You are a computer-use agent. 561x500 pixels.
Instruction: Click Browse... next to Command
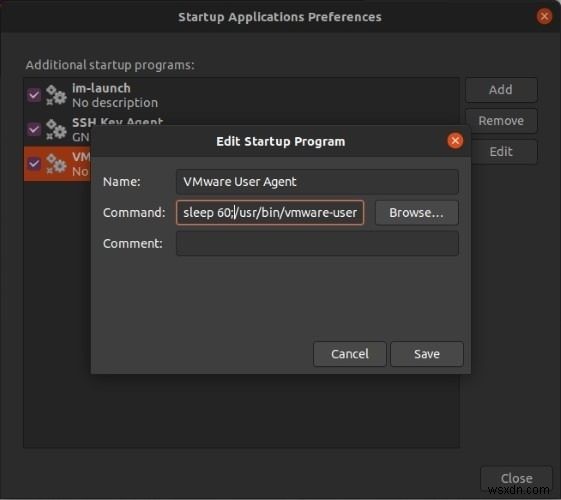tap(416, 213)
